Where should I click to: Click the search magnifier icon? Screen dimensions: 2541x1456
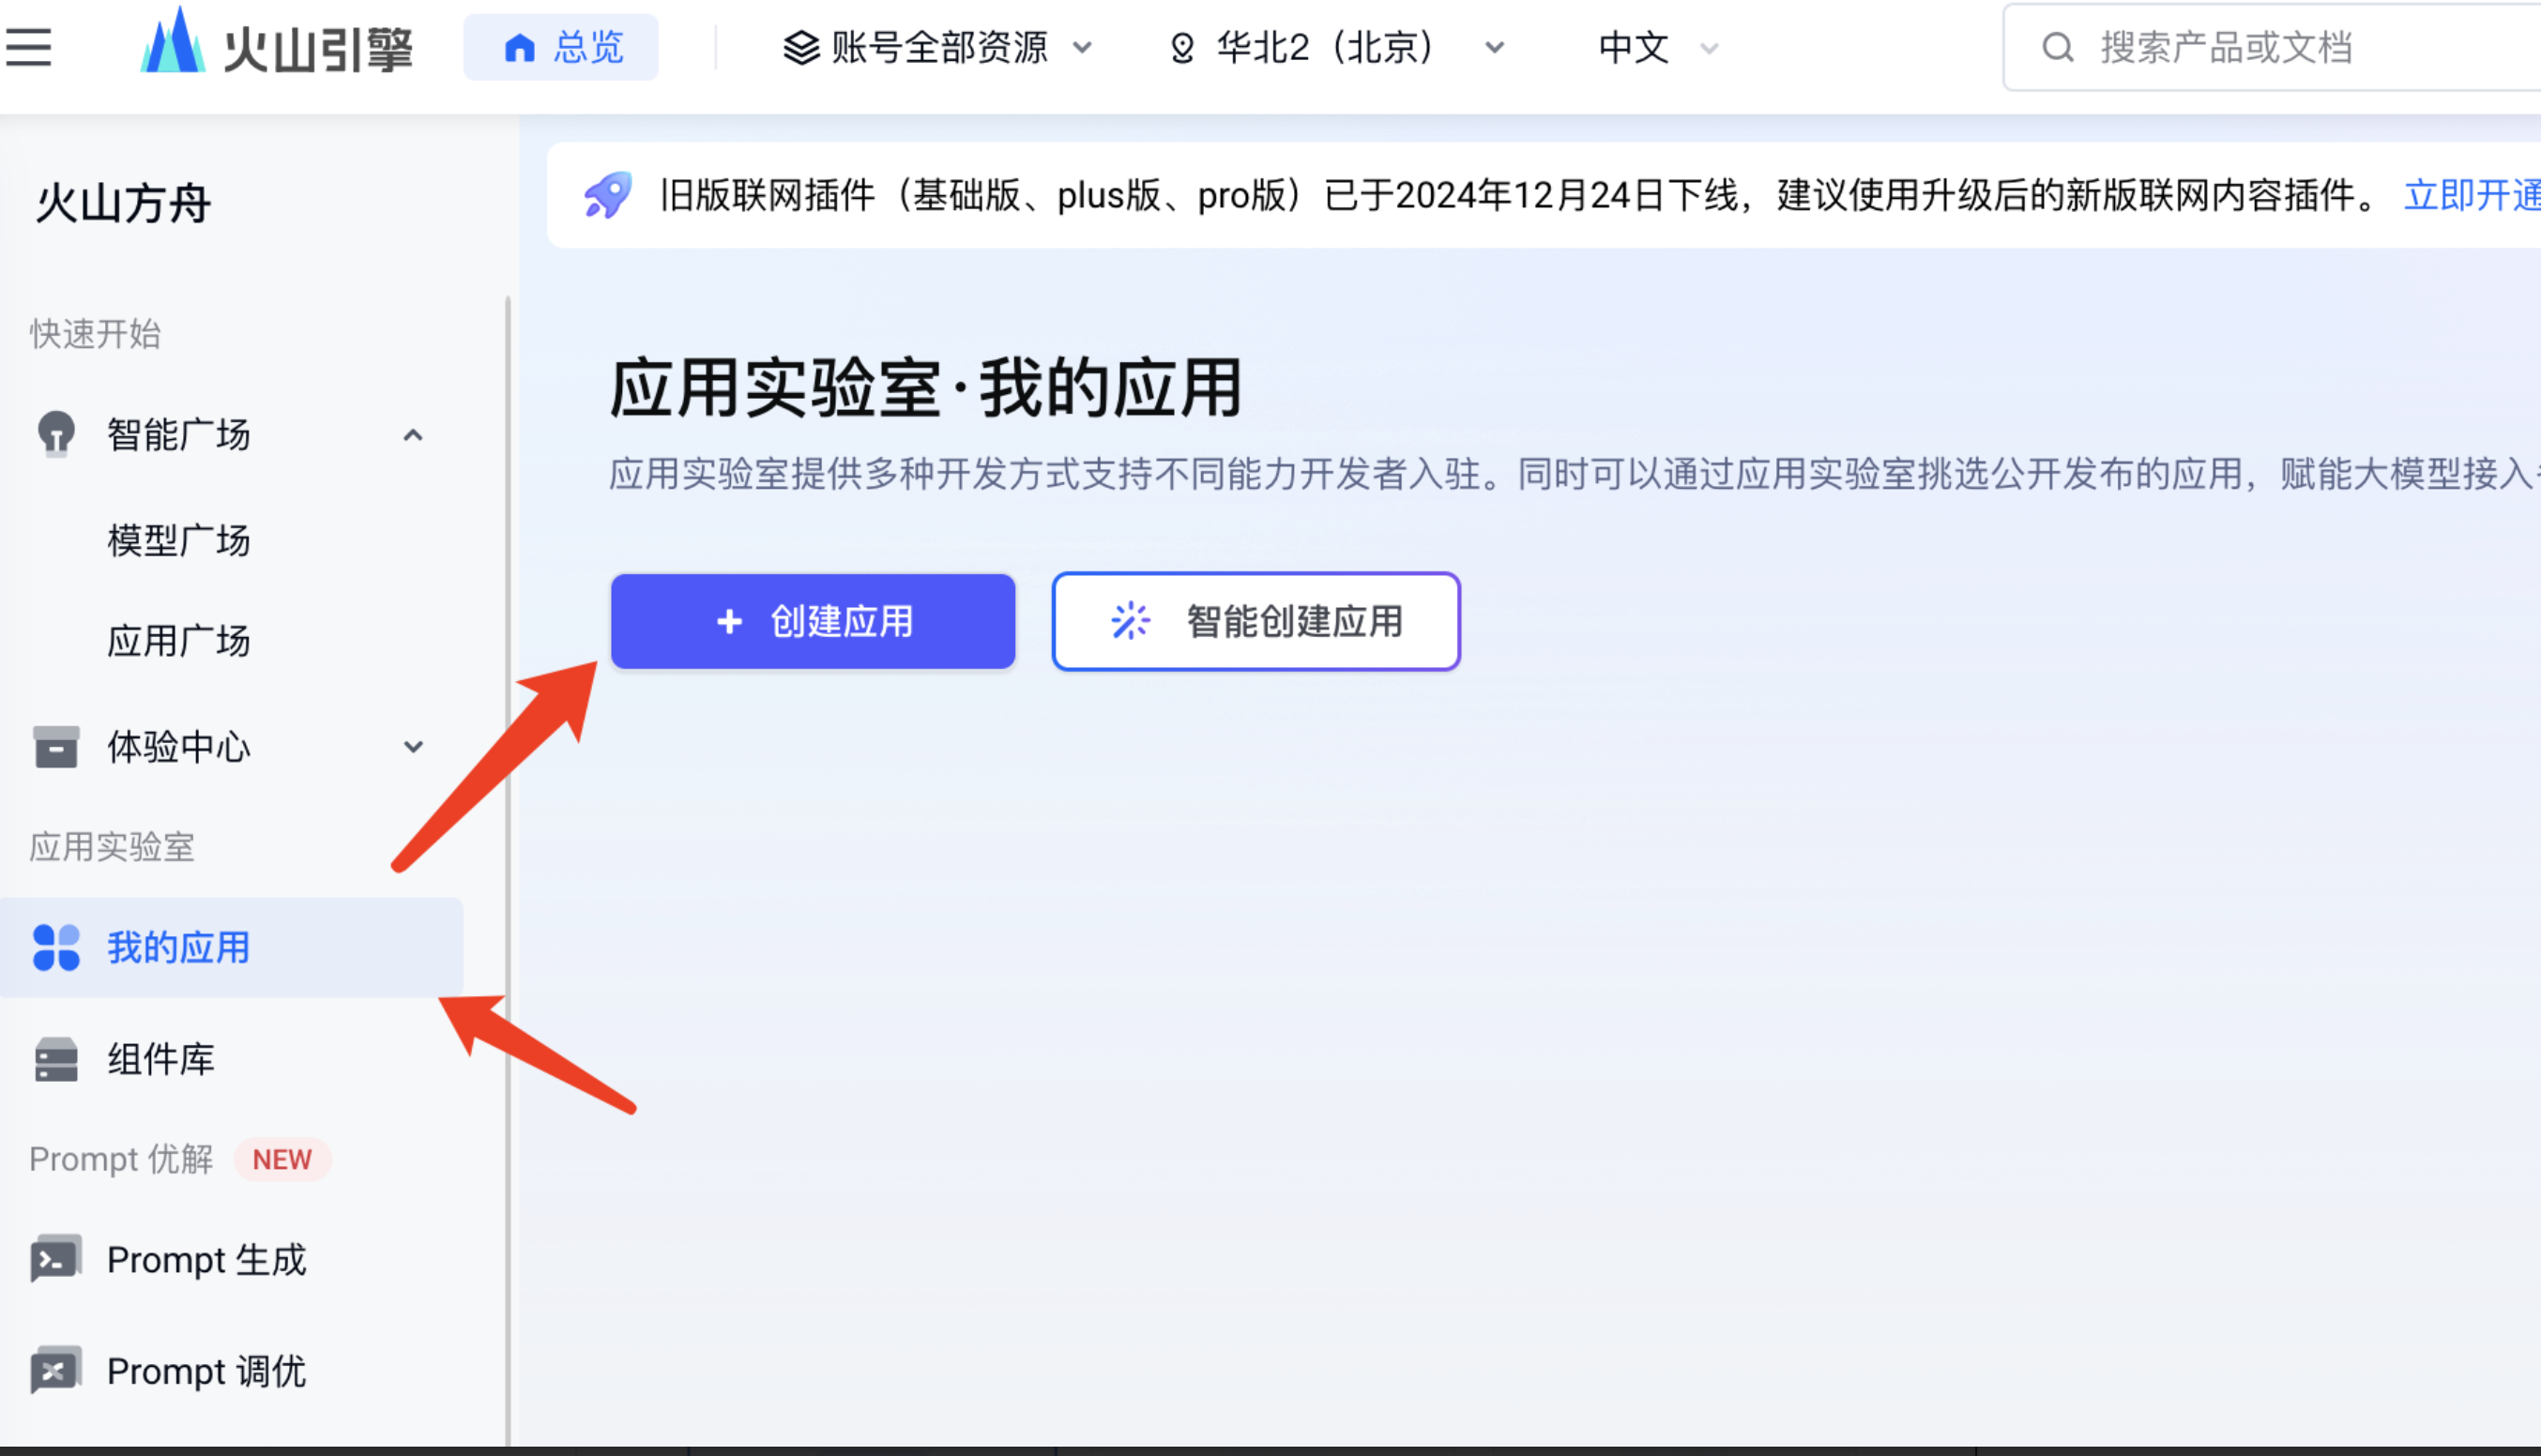[2057, 47]
